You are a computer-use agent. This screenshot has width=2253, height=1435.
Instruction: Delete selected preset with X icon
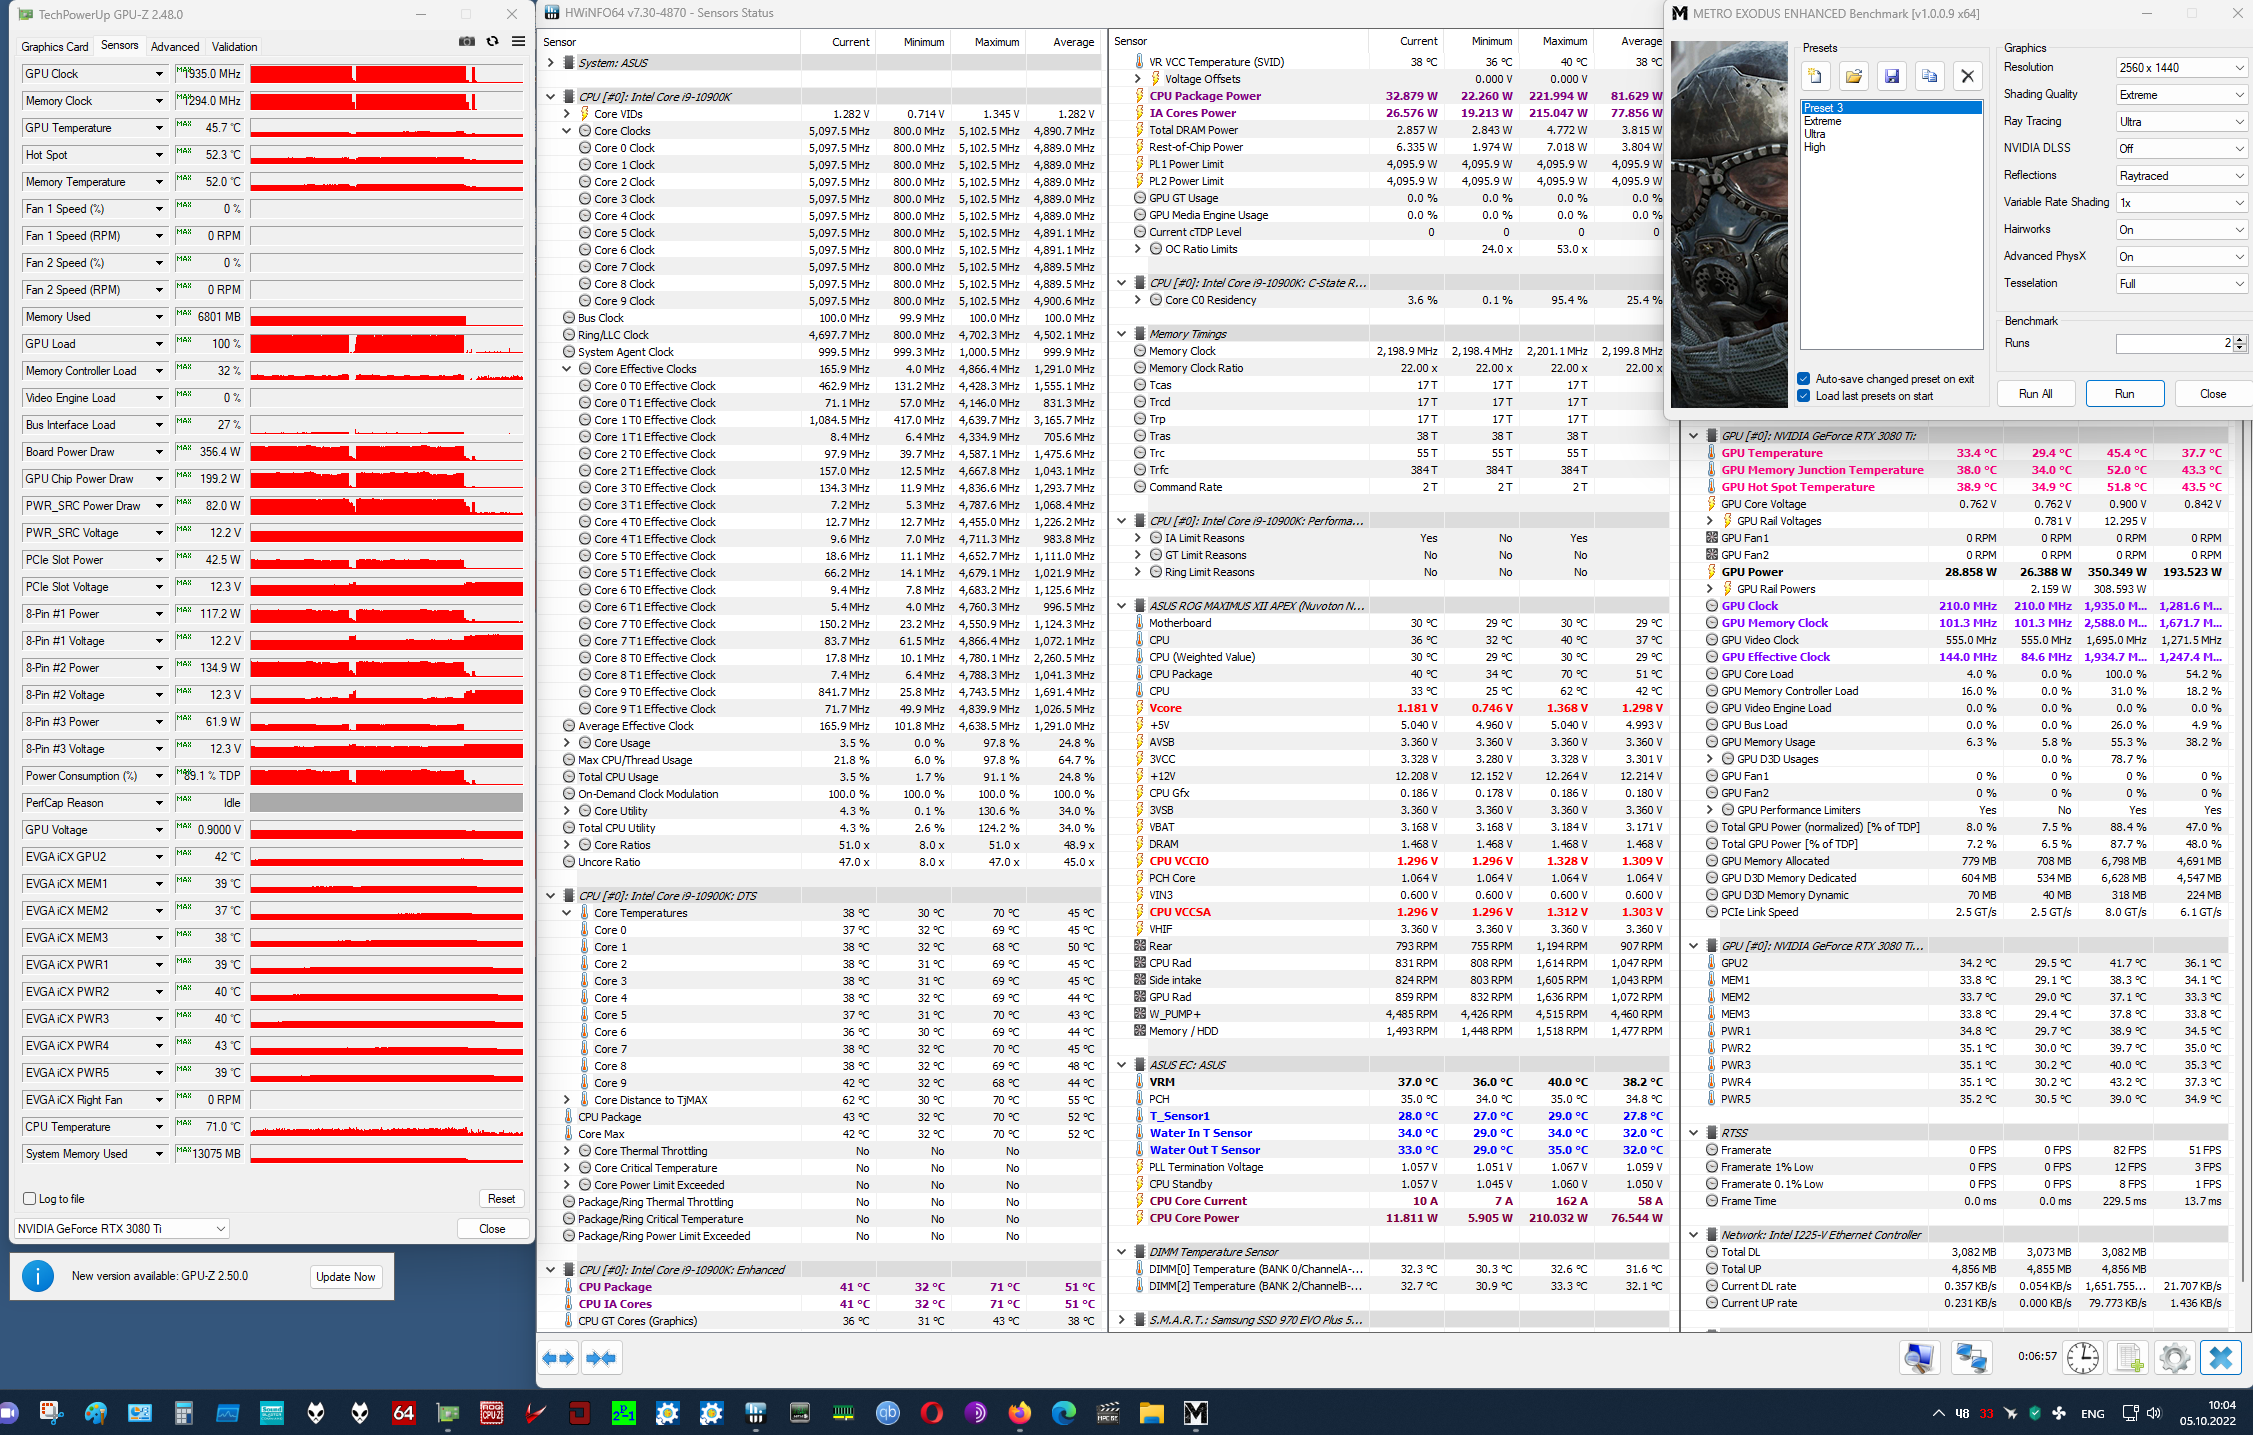tap(1967, 76)
